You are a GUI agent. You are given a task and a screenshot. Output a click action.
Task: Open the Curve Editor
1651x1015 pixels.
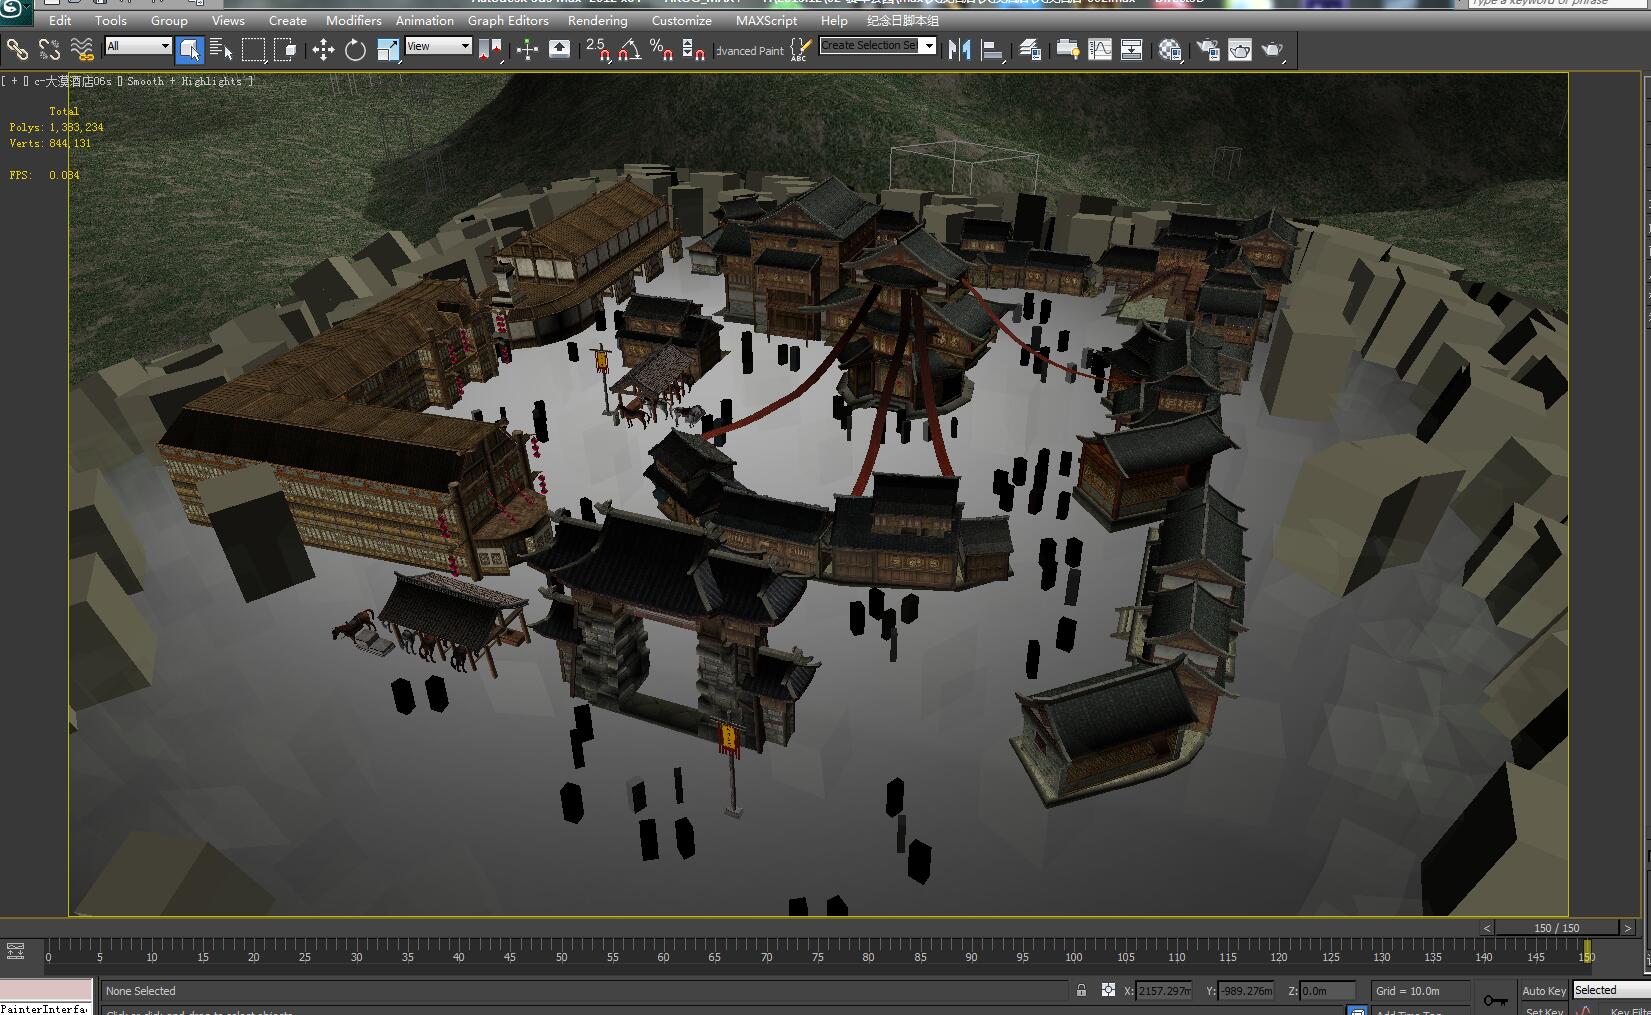[1099, 49]
